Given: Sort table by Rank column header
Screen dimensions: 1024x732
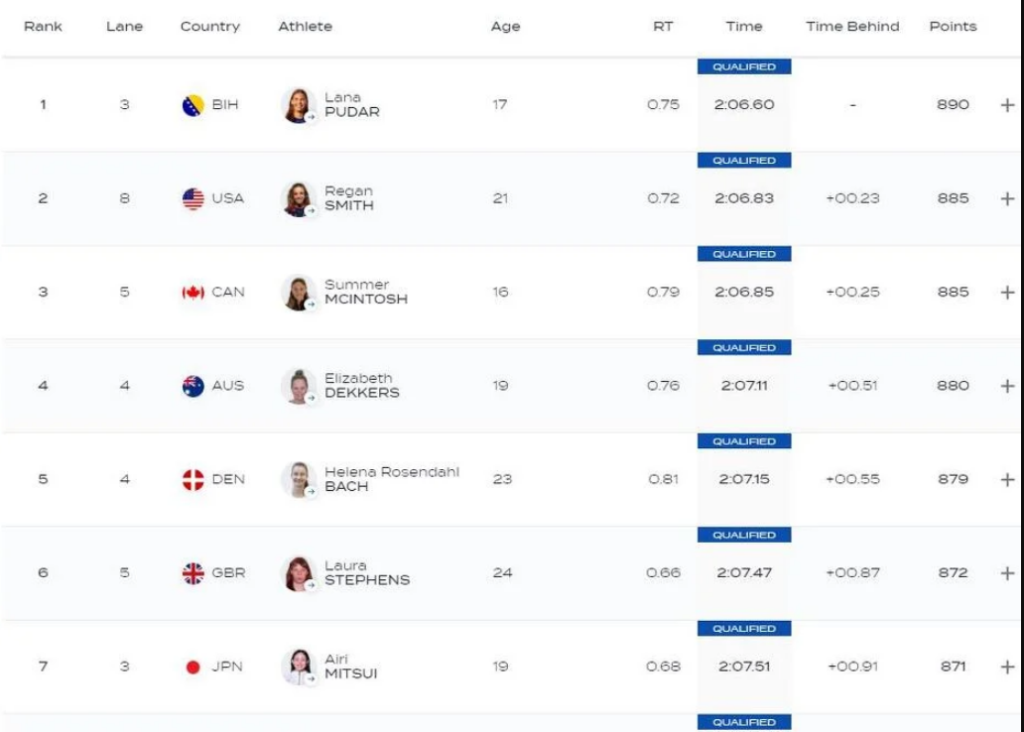Looking at the screenshot, I should pos(43,27).
